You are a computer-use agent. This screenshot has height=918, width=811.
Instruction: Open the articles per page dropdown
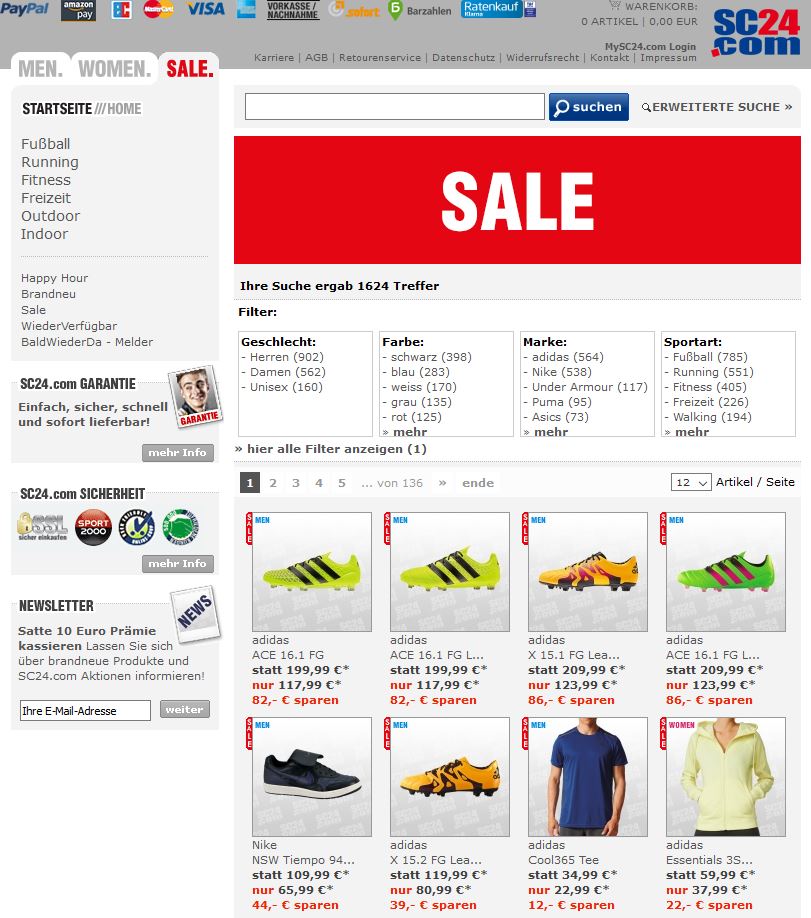coord(691,482)
